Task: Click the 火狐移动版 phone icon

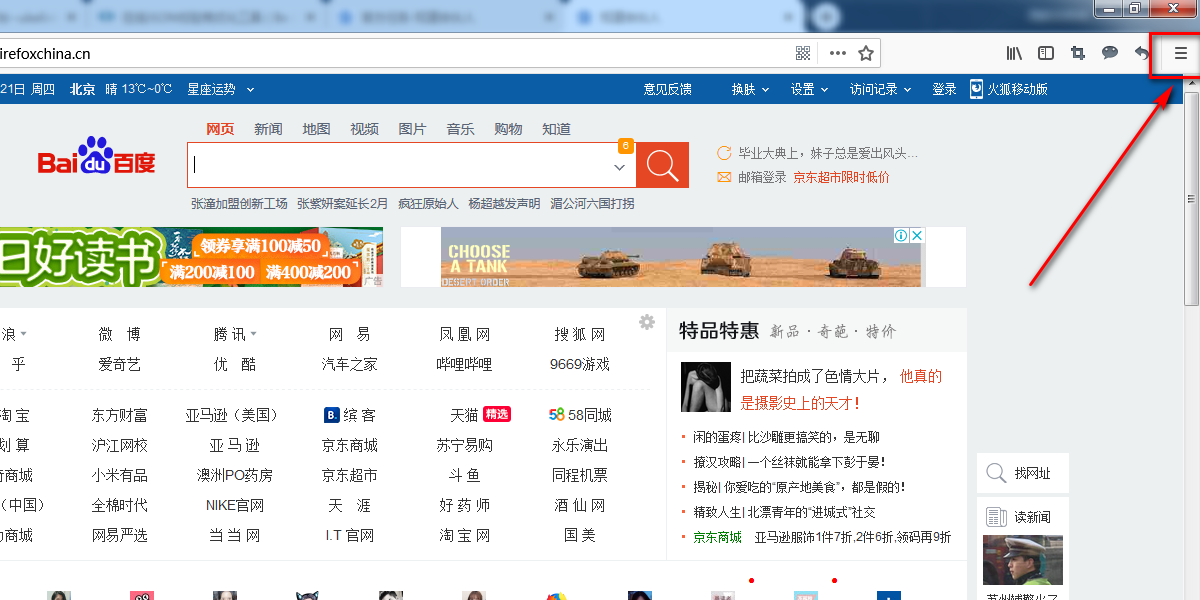Action: click(977, 89)
